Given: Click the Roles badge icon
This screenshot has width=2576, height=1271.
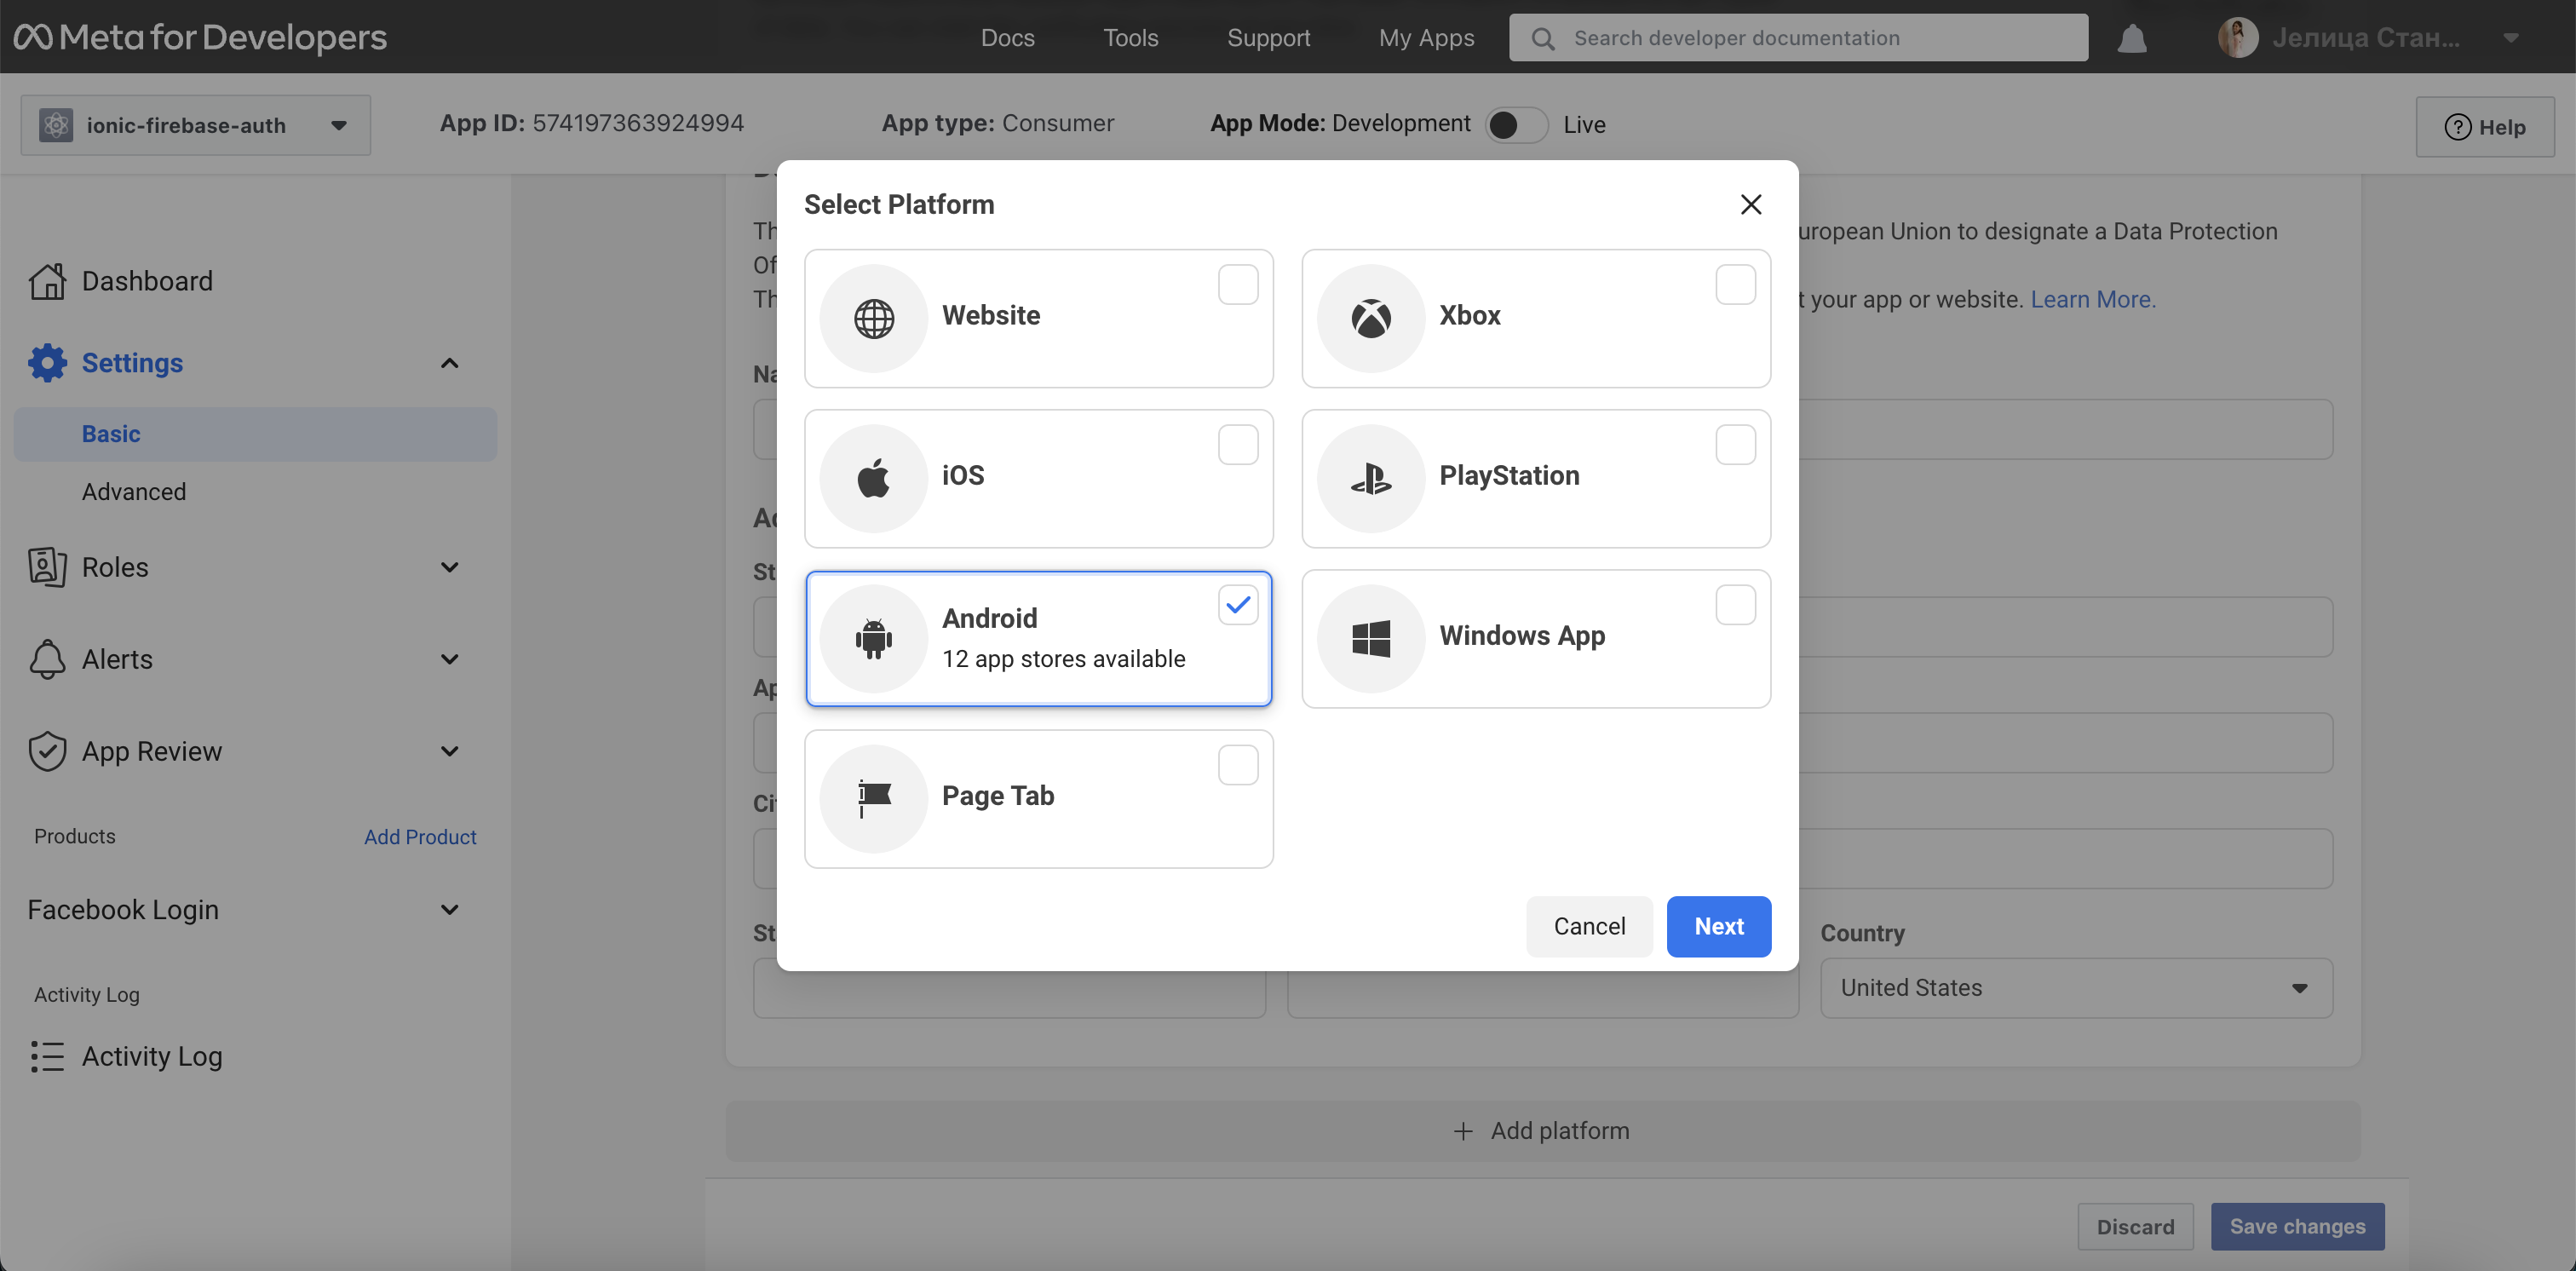Looking at the screenshot, I should pos(47,567).
